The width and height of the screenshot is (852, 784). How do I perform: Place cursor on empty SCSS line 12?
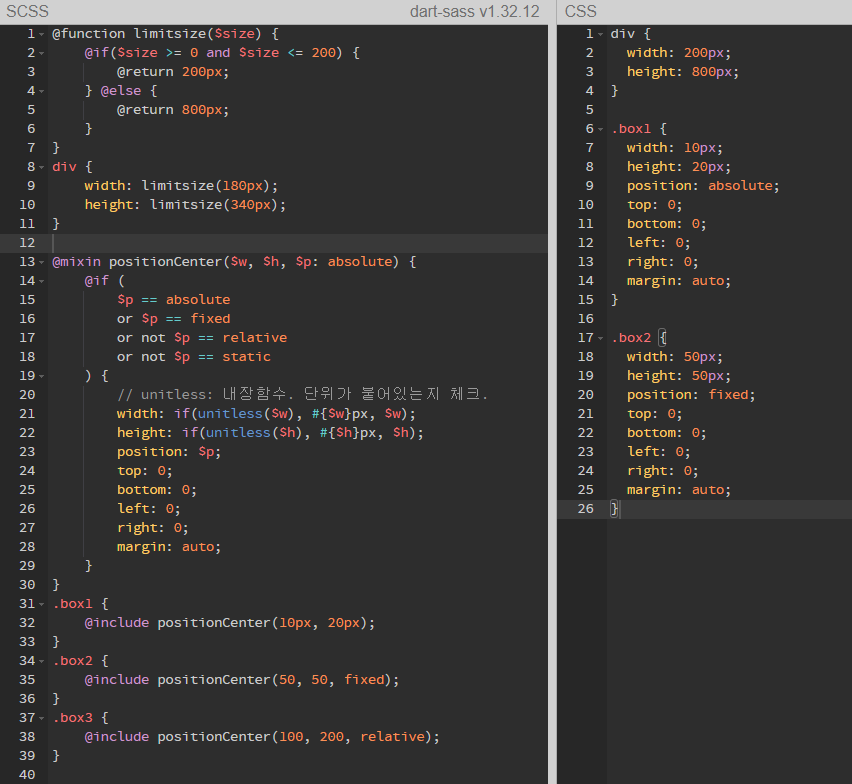[298, 243]
